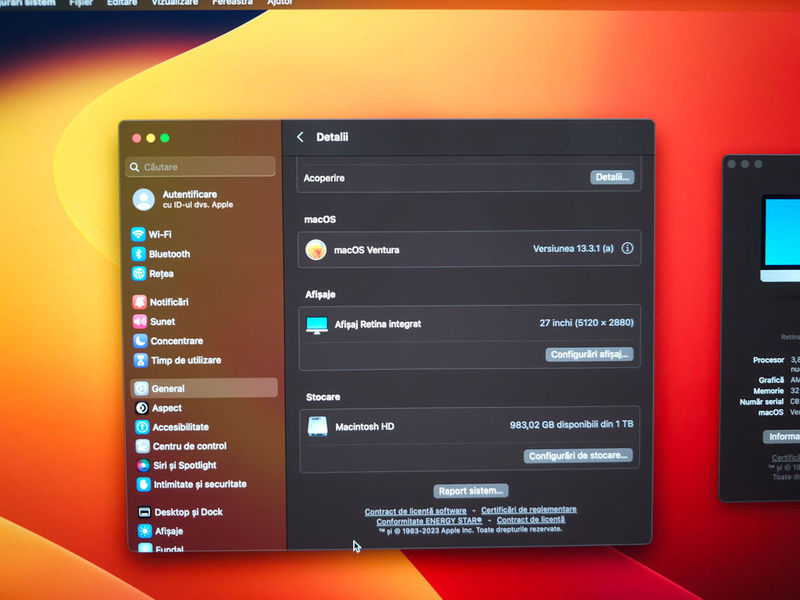Viewport: 800px width, 600px height.
Task: Click the magnifying glass search icon
Action: pos(134,167)
